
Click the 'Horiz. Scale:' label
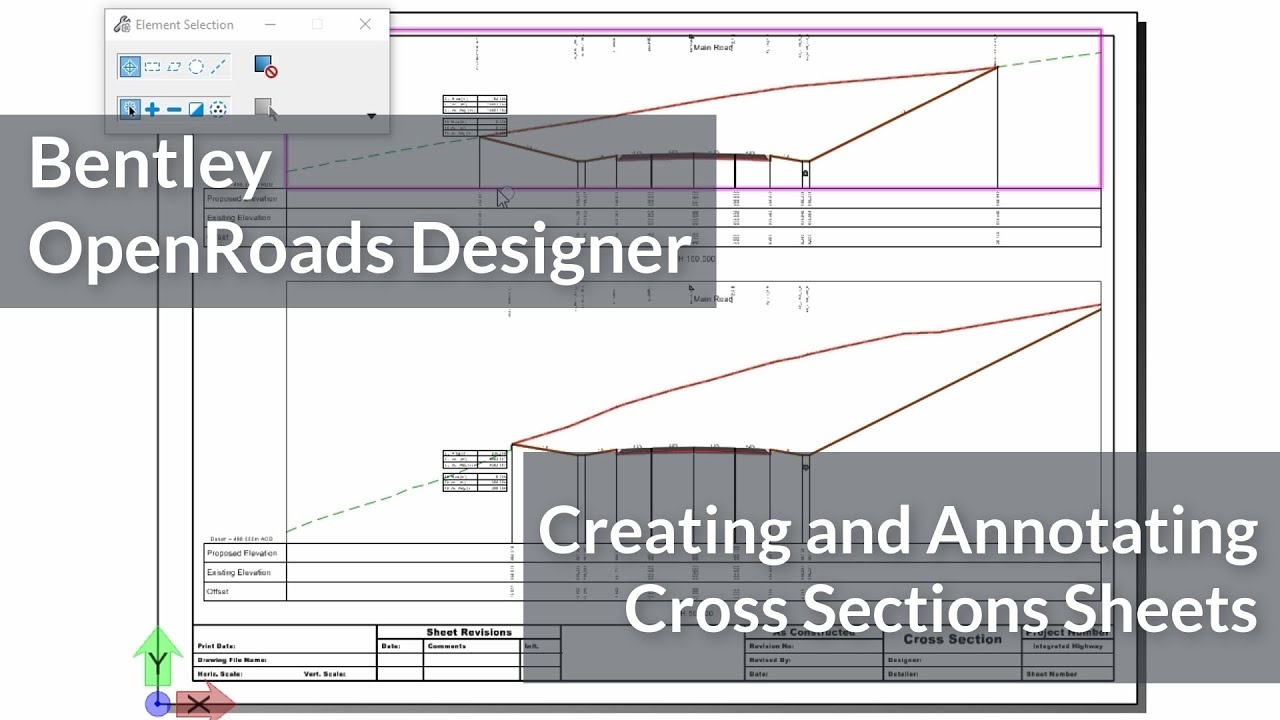point(220,675)
